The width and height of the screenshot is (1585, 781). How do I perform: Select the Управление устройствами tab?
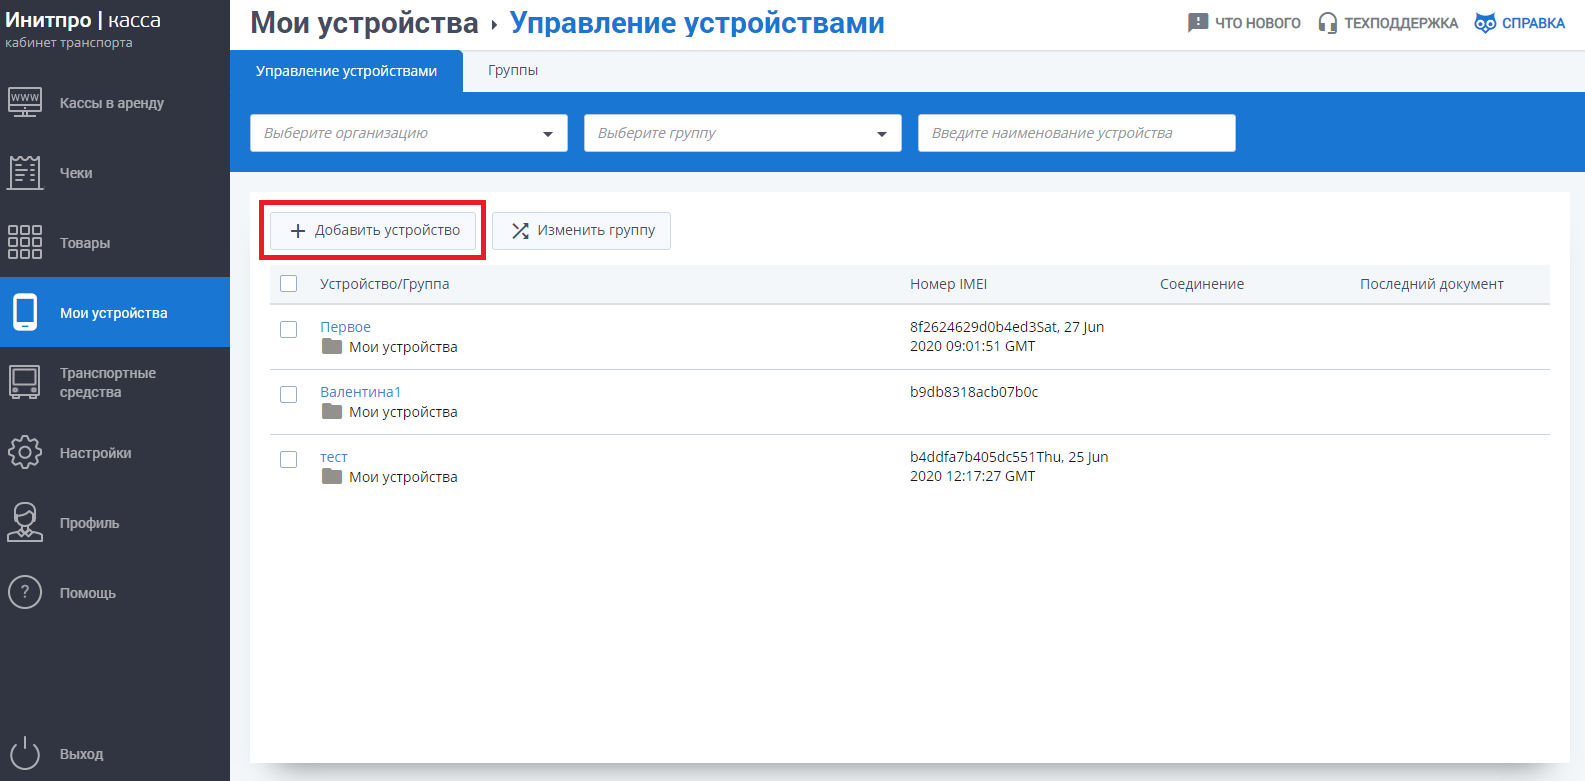346,71
